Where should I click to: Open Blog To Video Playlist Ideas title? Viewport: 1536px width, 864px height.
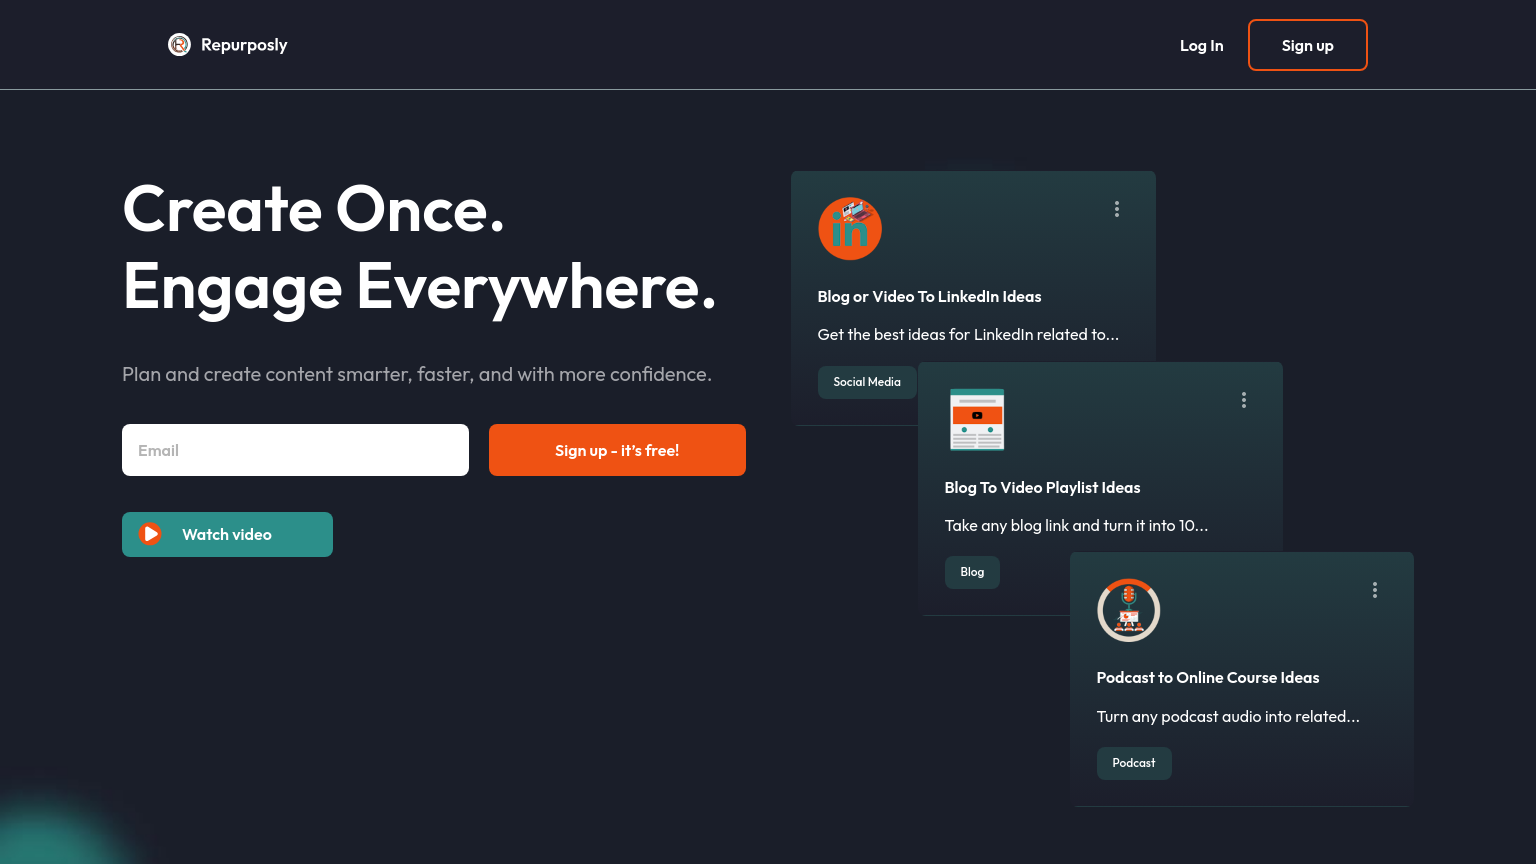1042,488
